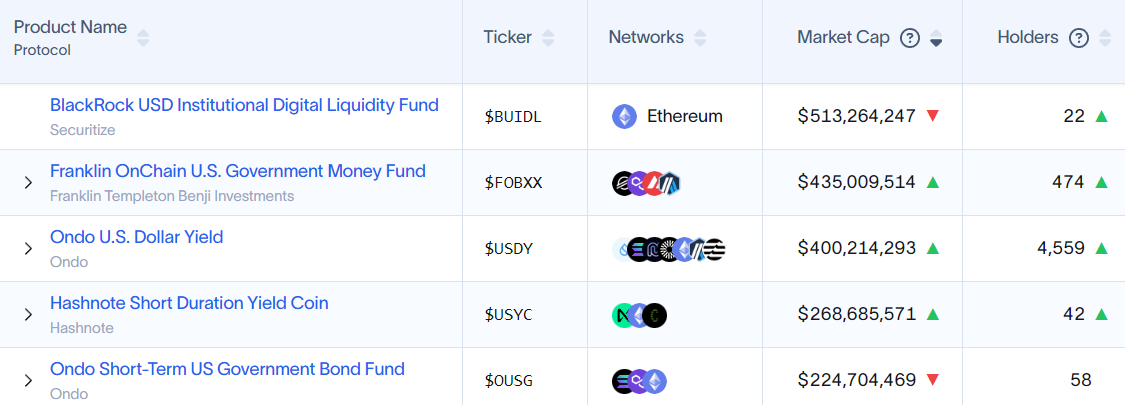Click the network icons for $USYC
The width and height of the screenshot is (1125, 405).
pos(639,315)
